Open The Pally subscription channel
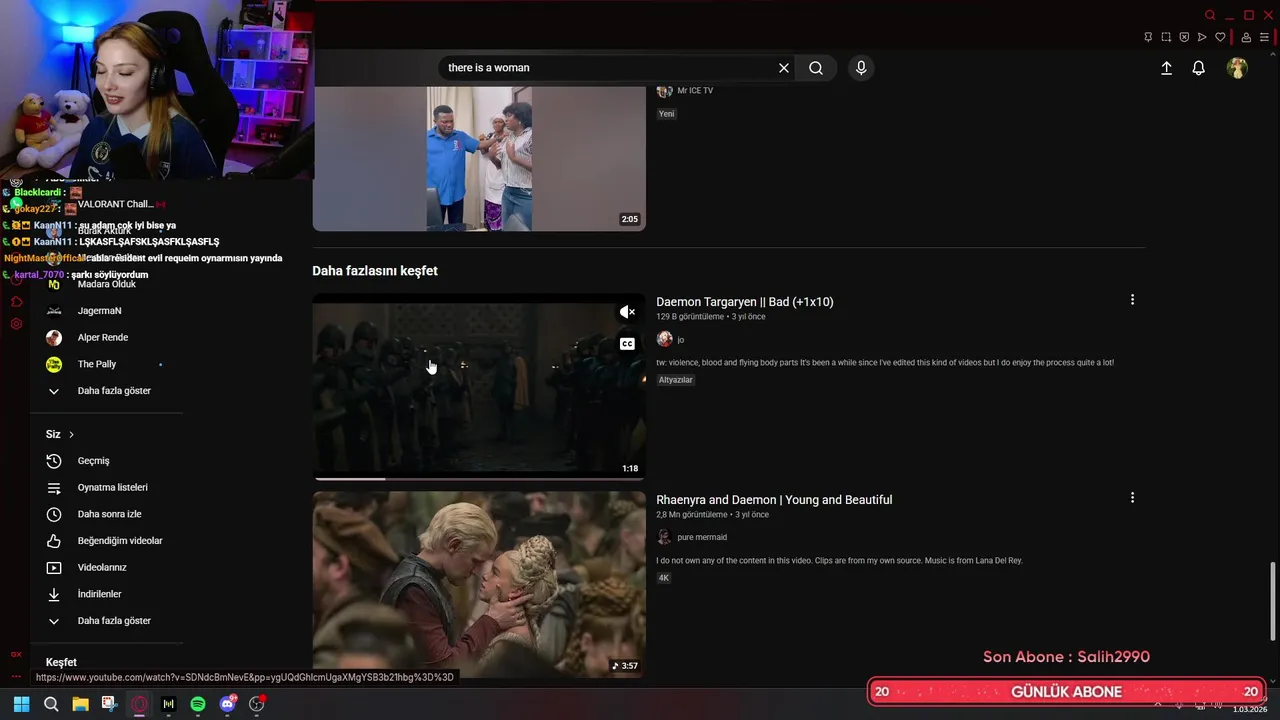Screen dimensions: 1280x720 [x=97, y=364]
